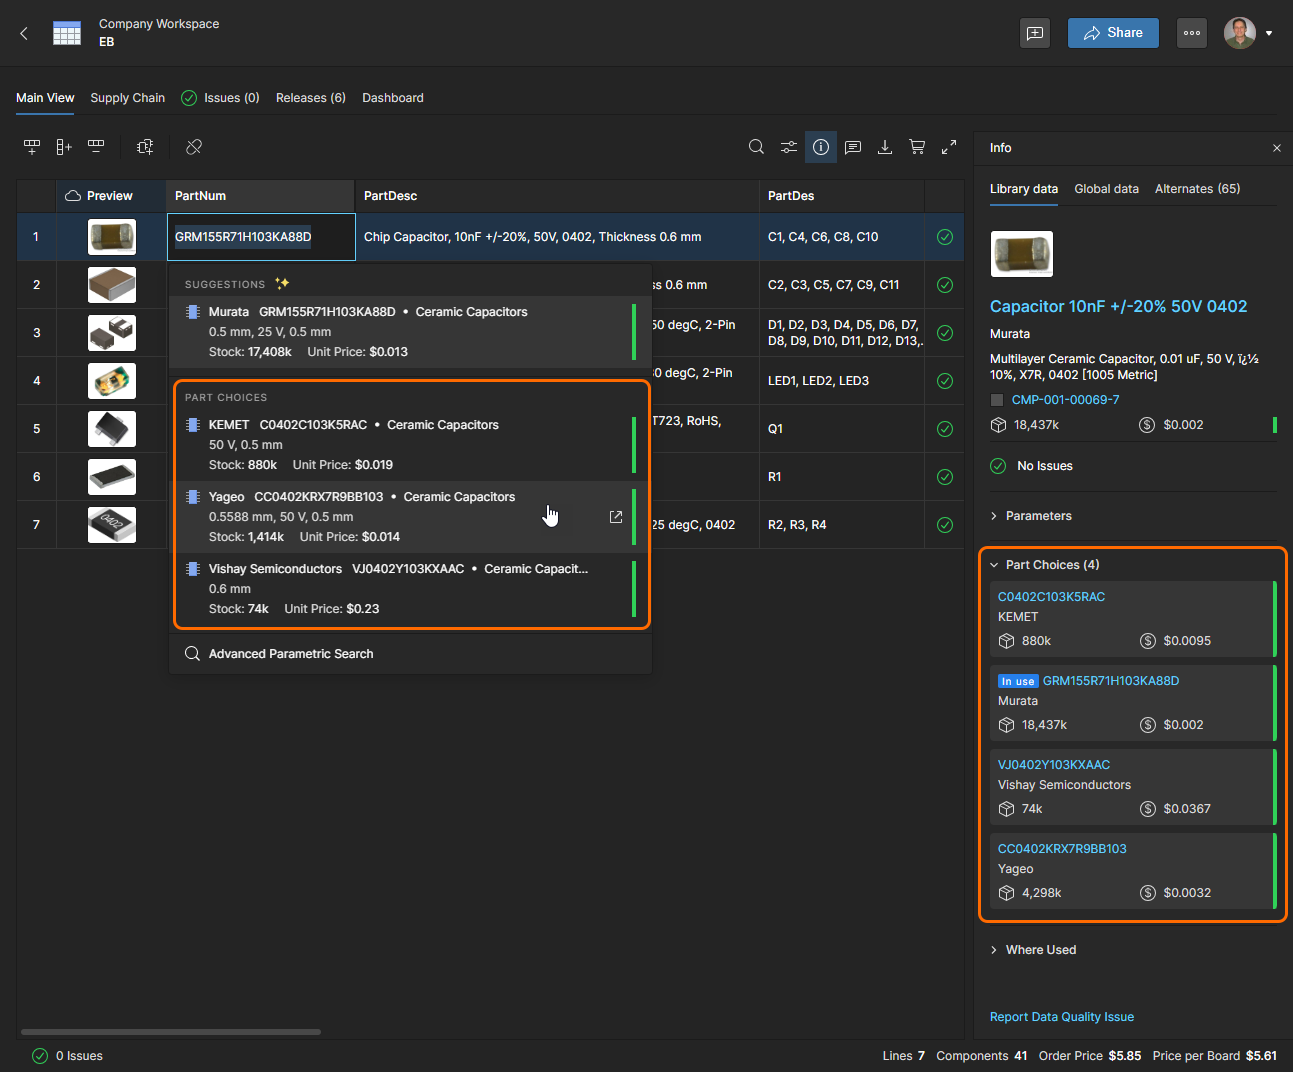Expand the Where Used section
The image size is (1293, 1072).
[1040, 950]
